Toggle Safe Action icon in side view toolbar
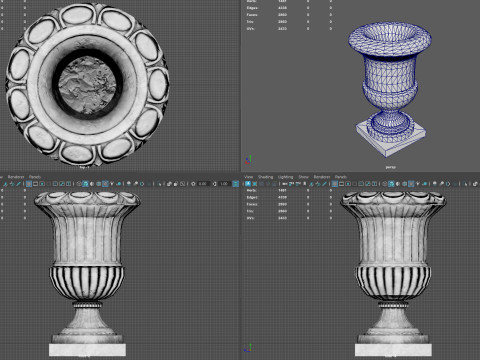The width and height of the screenshot is (480, 360). point(368,184)
